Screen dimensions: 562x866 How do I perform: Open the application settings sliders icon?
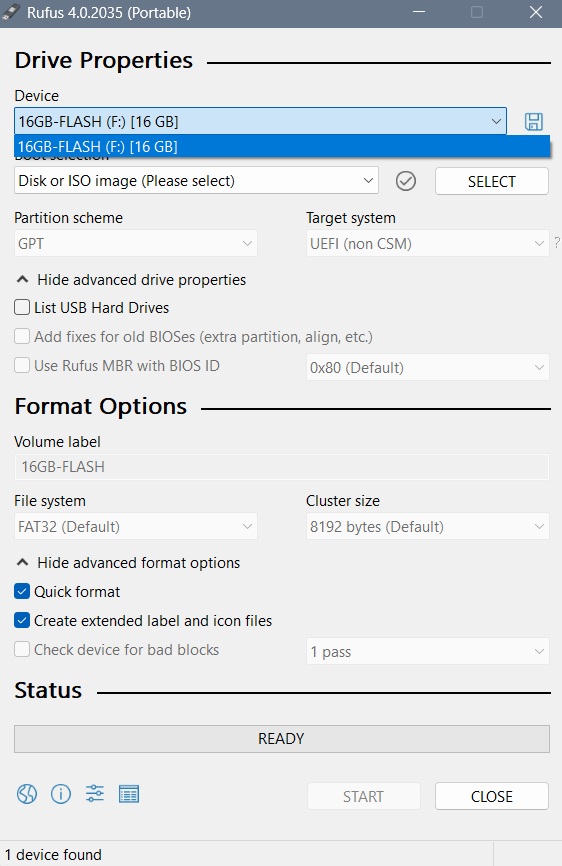(x=95, y=794)
